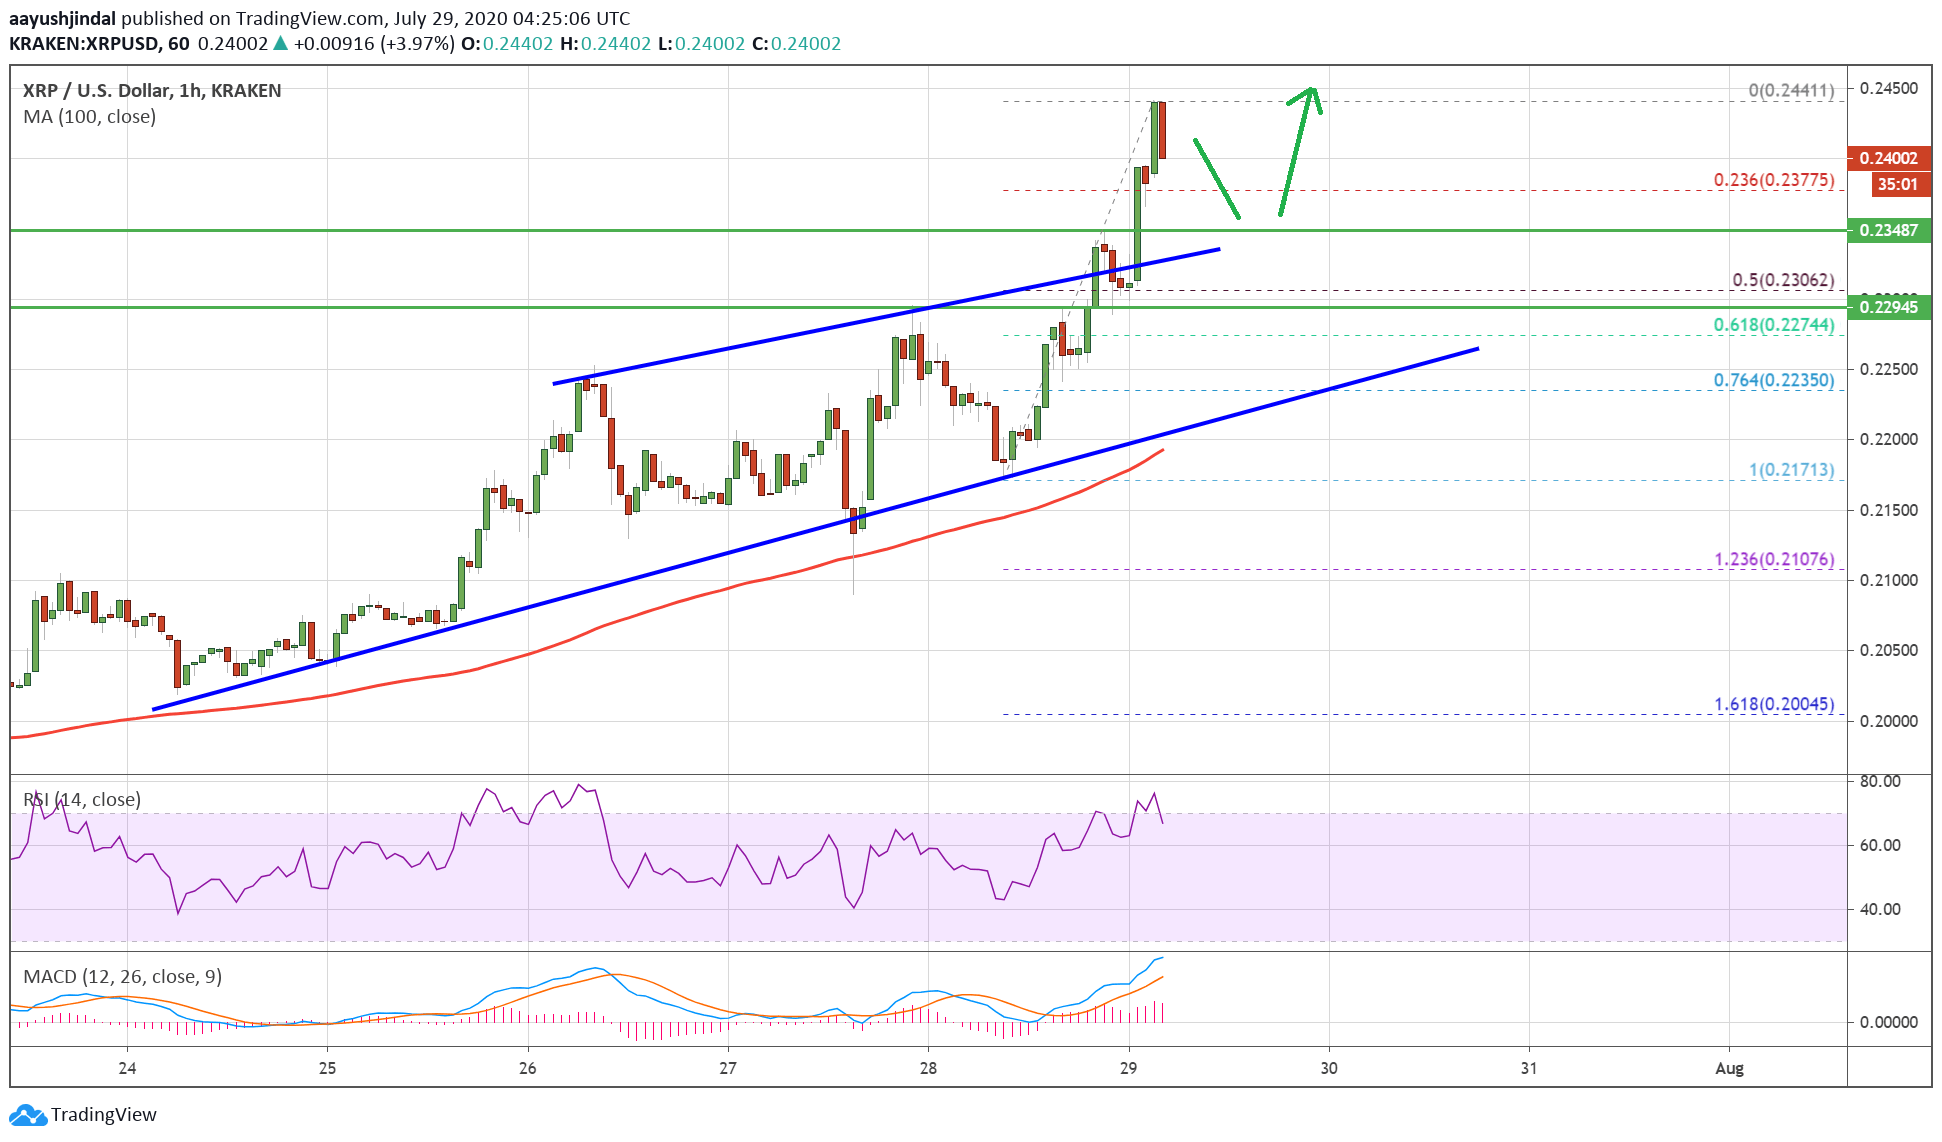The height and width of the screenshot is (1142, 1942).
Task: Click the 0.618(0.22744) Fibonacci label
Action: point(1774,325)
